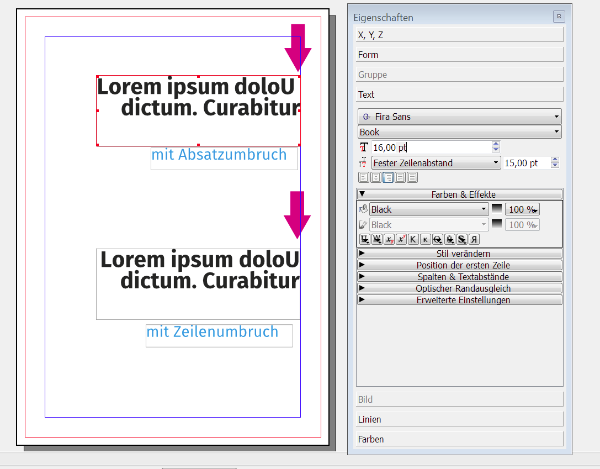Toggle forced justified text alignment
This screenshot has height=469, width=600.
[x=412, y=177]
